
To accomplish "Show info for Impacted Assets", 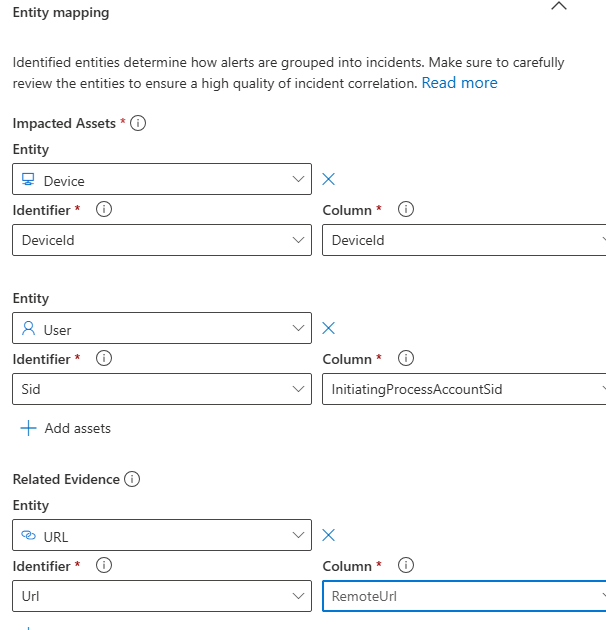I will click(x=138, y=123).
